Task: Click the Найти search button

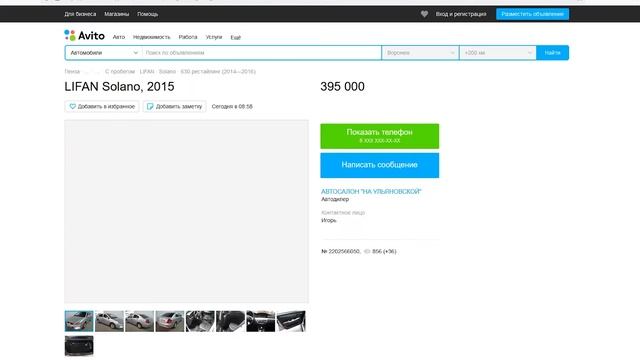Action: (x=552, y=53)
